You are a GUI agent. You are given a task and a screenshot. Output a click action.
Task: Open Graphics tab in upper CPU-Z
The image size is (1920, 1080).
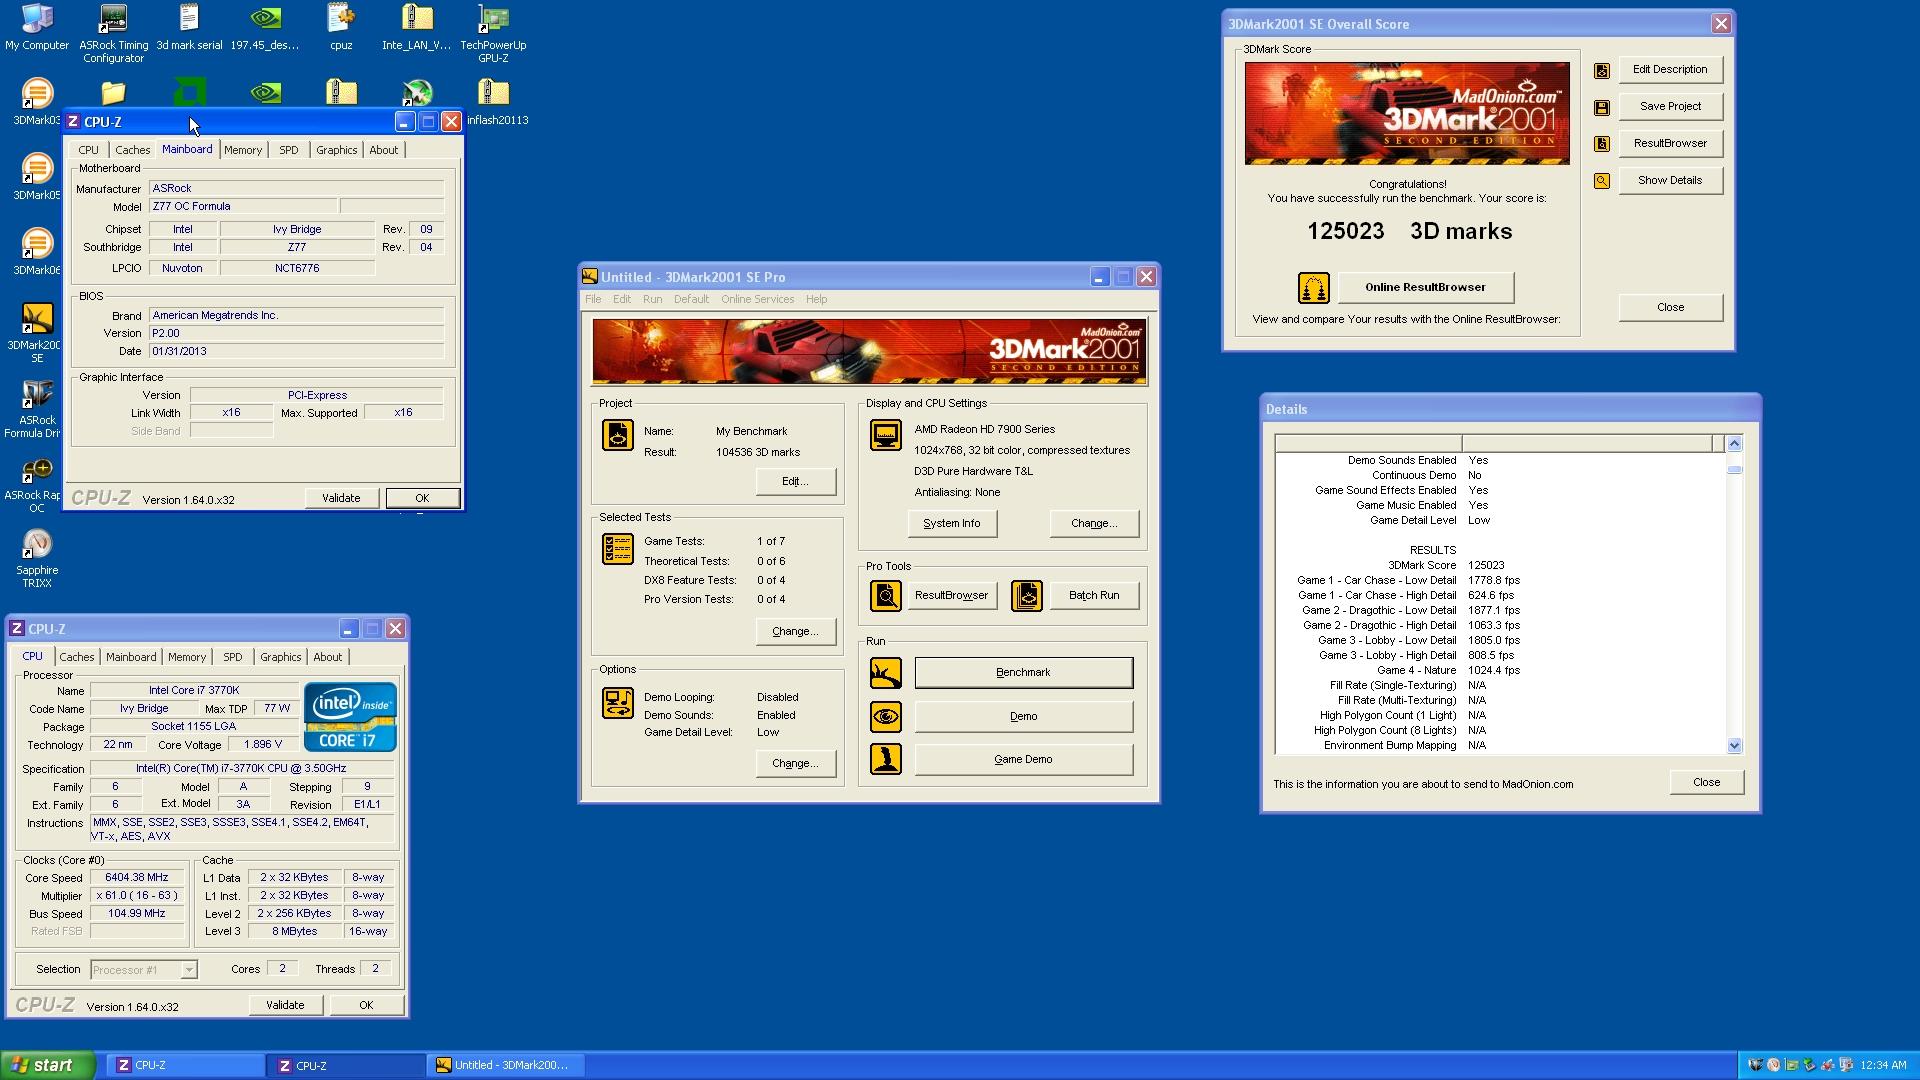point(336,150)
